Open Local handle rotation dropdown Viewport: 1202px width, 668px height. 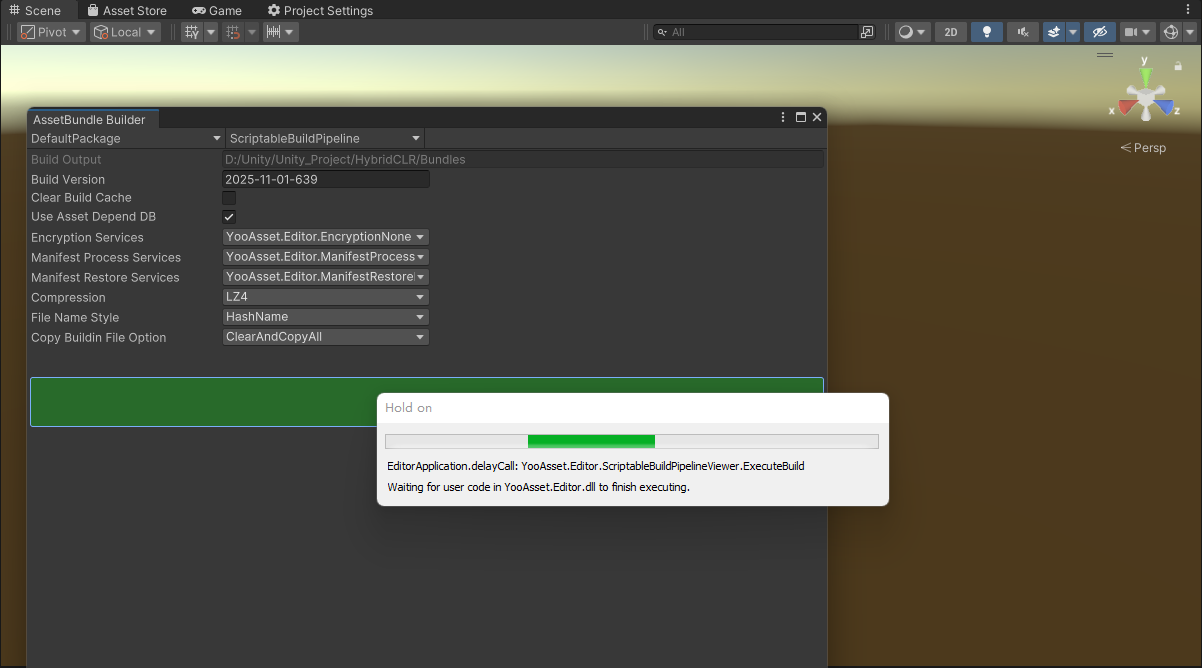pos(125,32)
